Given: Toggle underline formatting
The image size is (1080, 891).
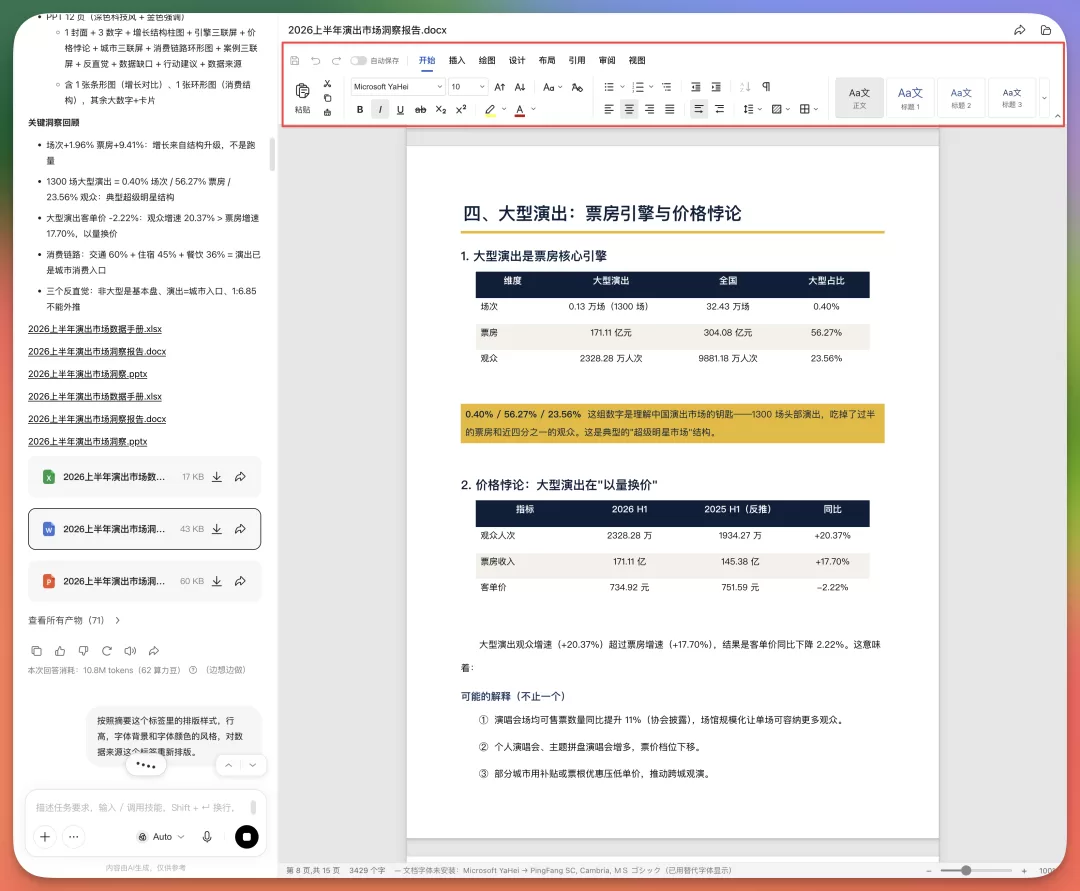Looking at the screenshot, I should tap(400, 109).
